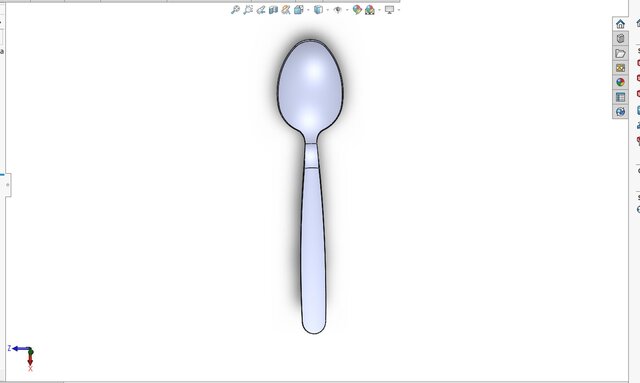640x383 pixels.
Task: Activate the Section View tool
Action: (273, 10)
